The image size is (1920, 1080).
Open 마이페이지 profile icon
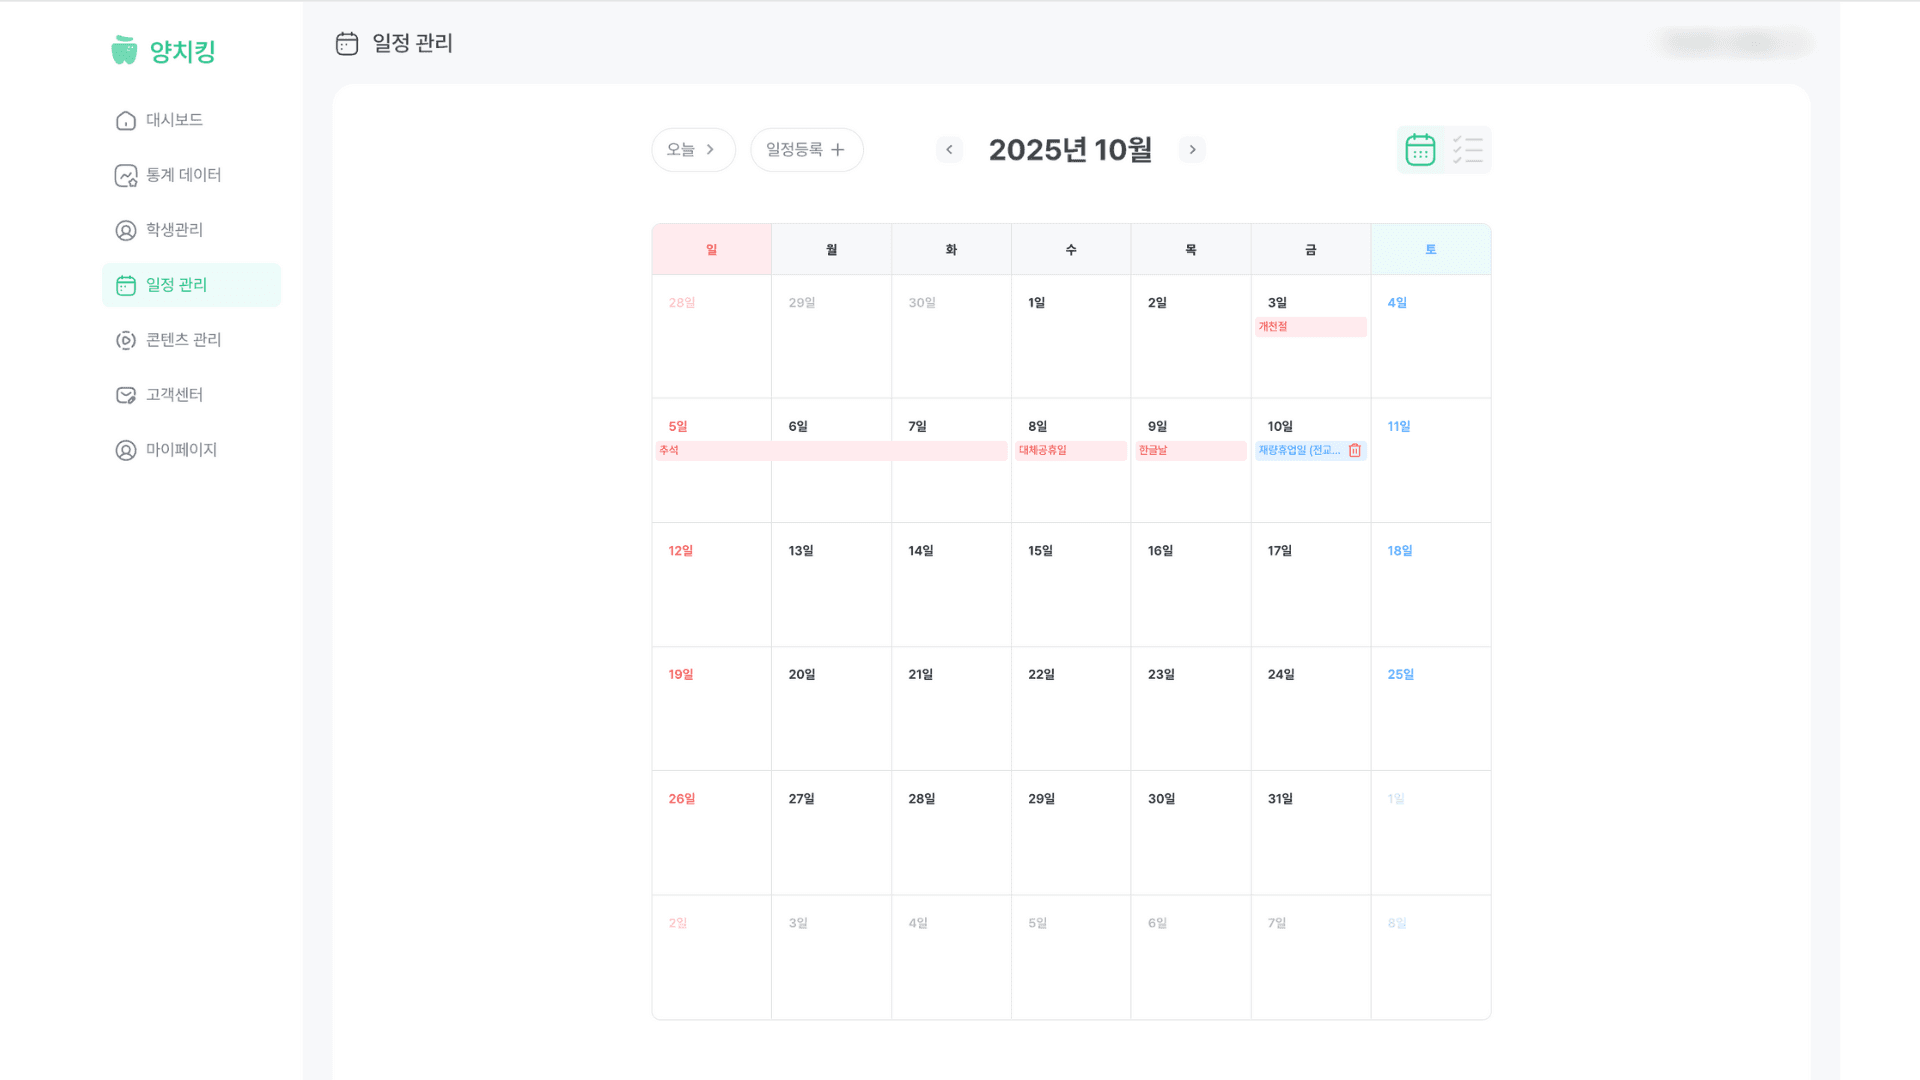[x=126, y=451]
